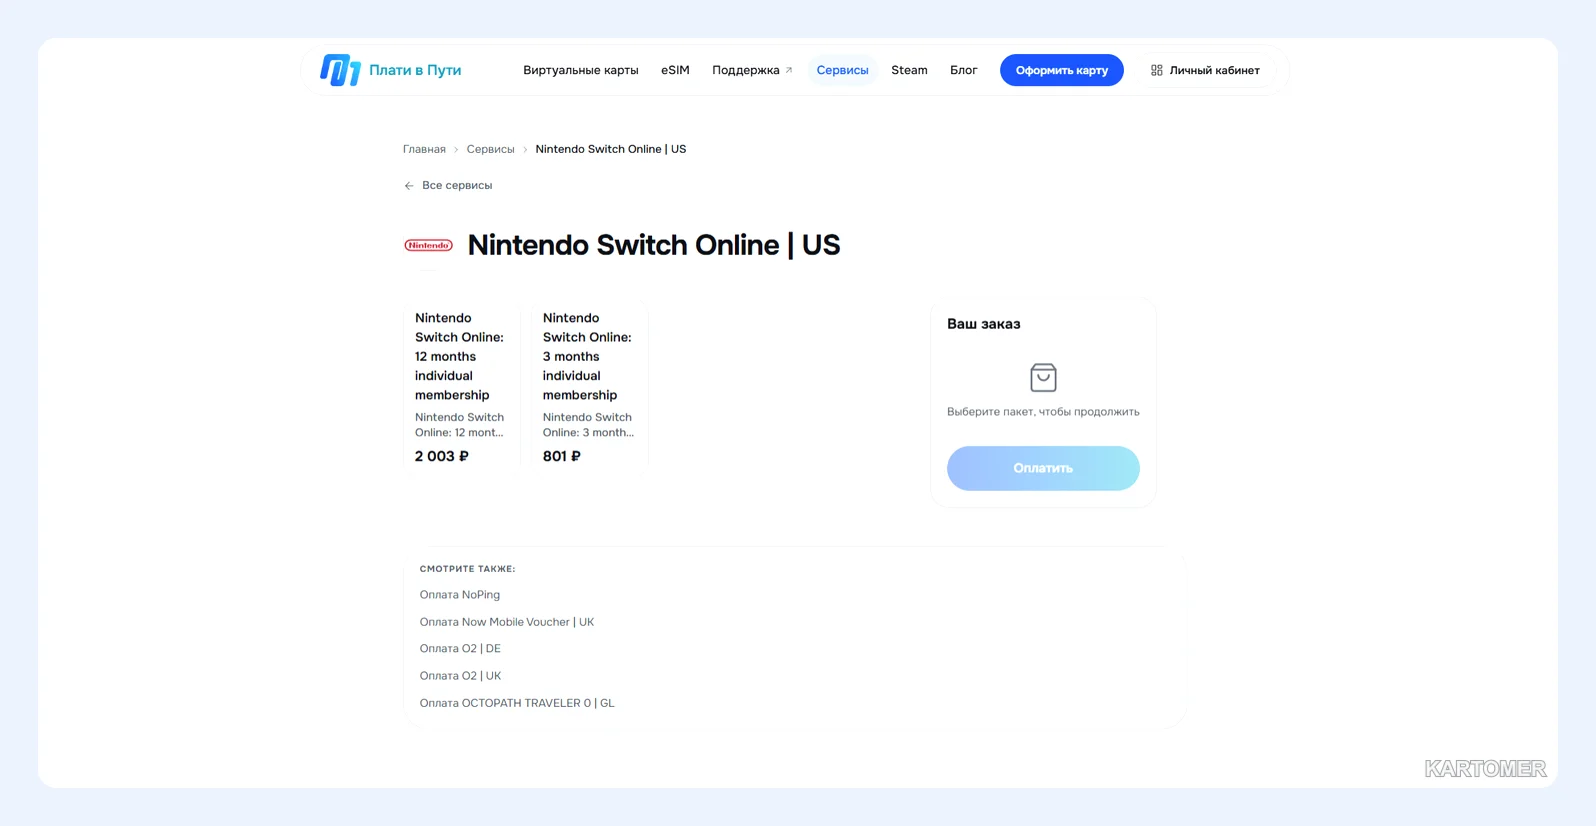The height and width of the screenshot is (826, 1596).
Task: Open the Оплата O2 | UK link
Action: [x=460, y=676]
